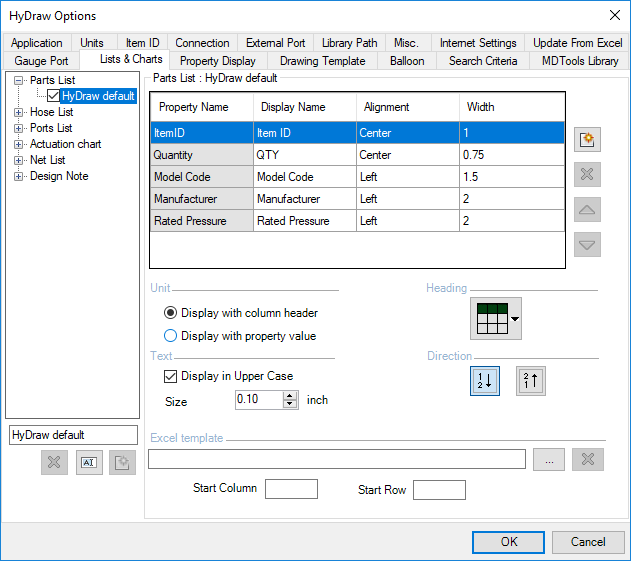Select the Quantity property row
631x561 pixels.
point(357,155)
